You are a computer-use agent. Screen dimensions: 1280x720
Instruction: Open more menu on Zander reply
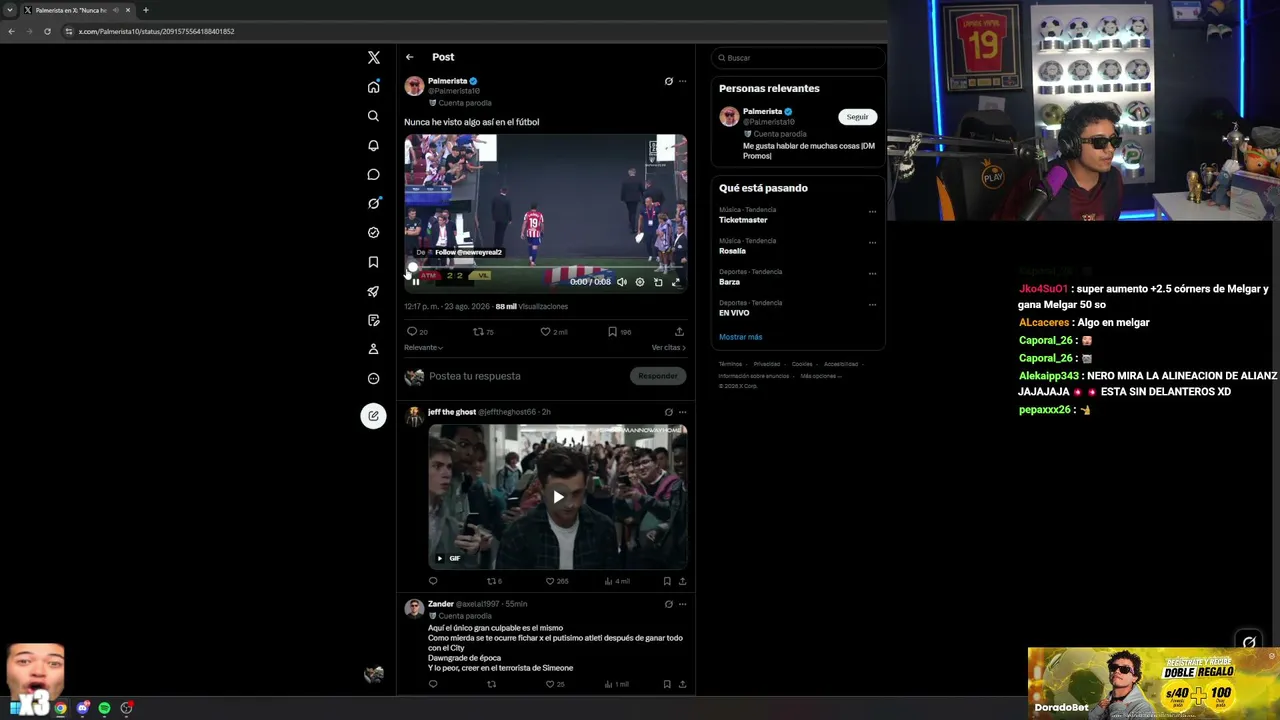coord(683,604)
